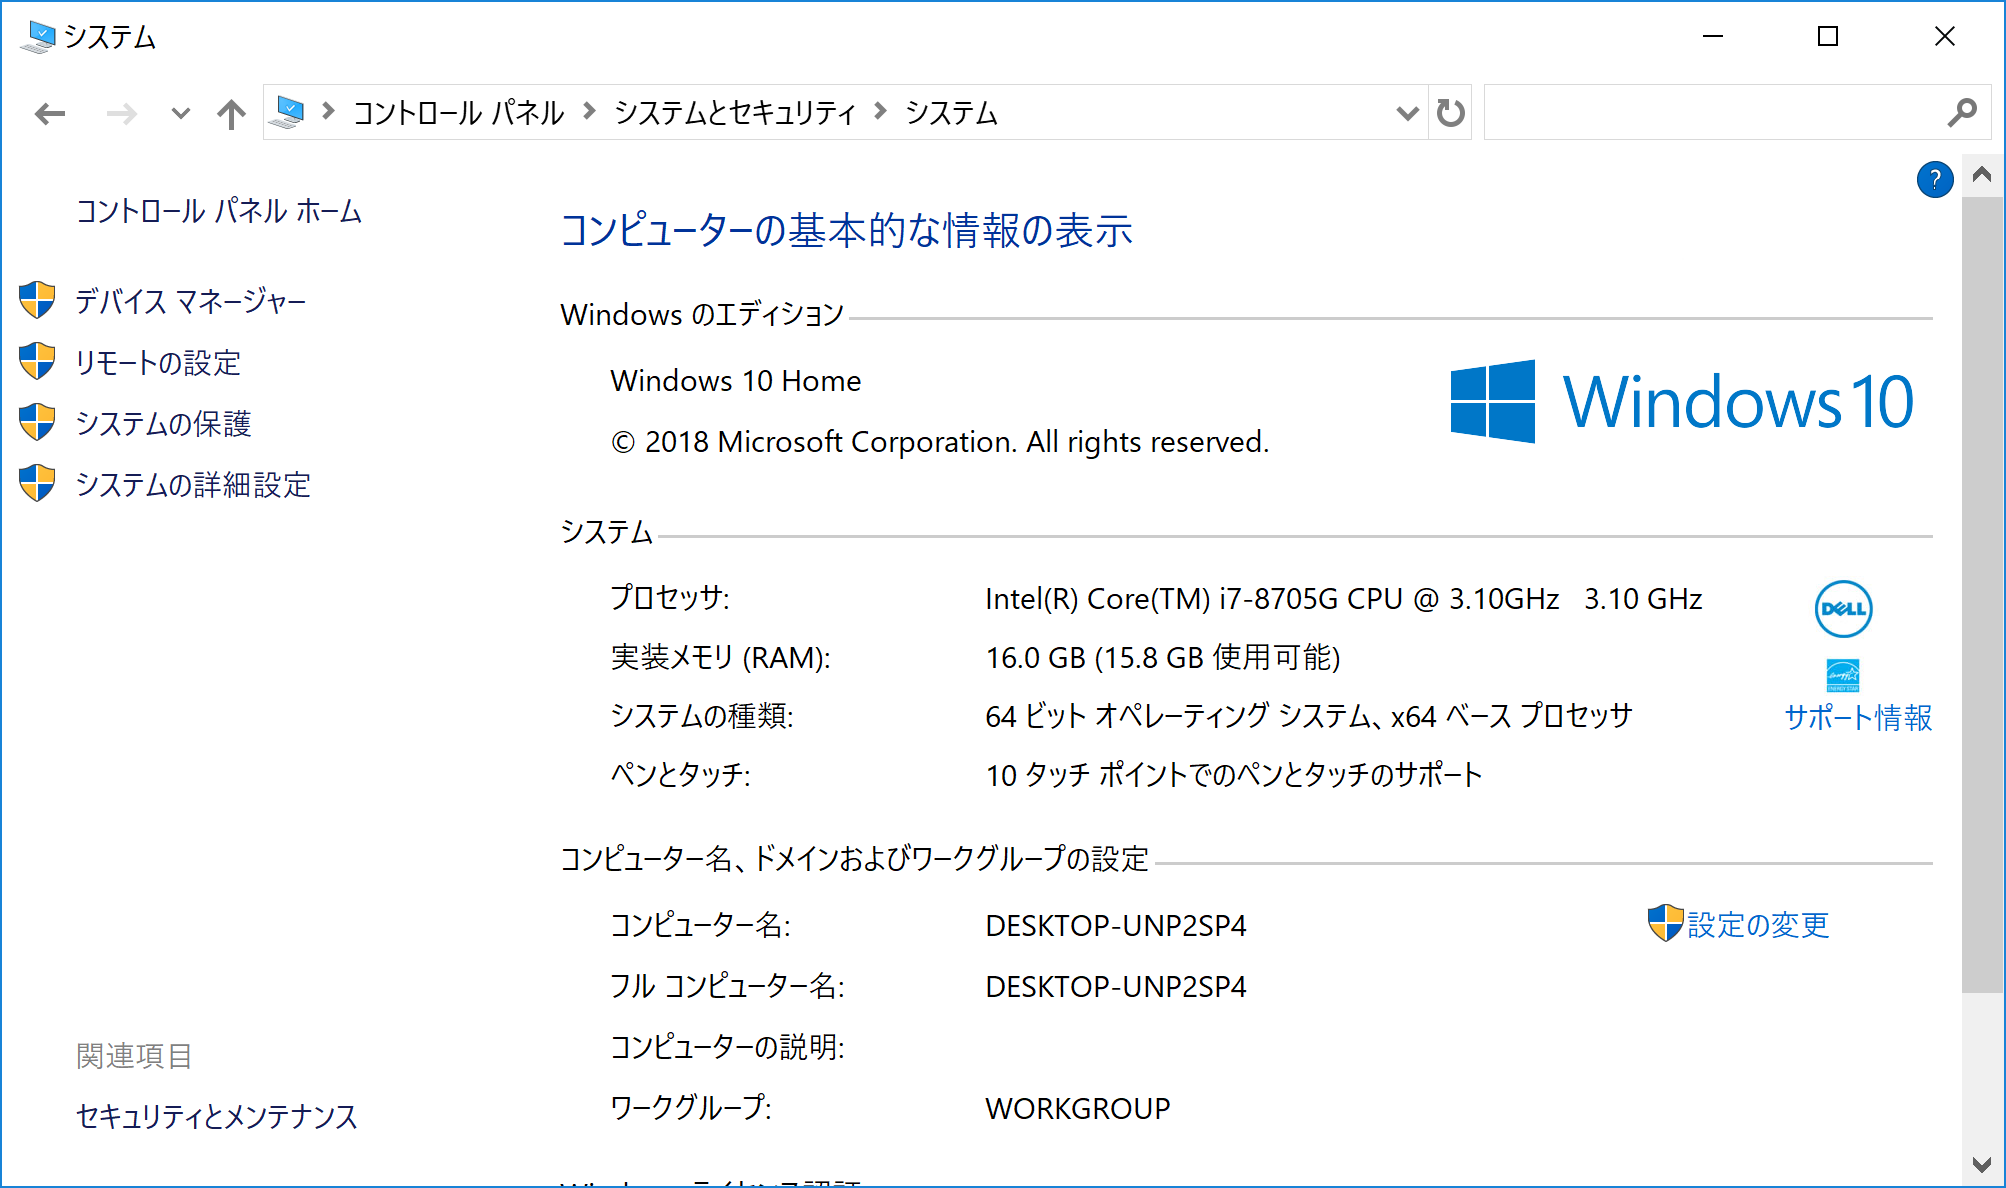
Task: Click the Back navigation arrow
Action: coord(50,114)
